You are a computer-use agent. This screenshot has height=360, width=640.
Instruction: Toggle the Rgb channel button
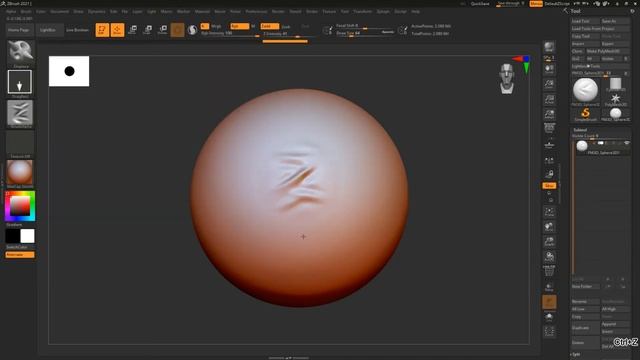pyautogui.click(x=240, y=26)
